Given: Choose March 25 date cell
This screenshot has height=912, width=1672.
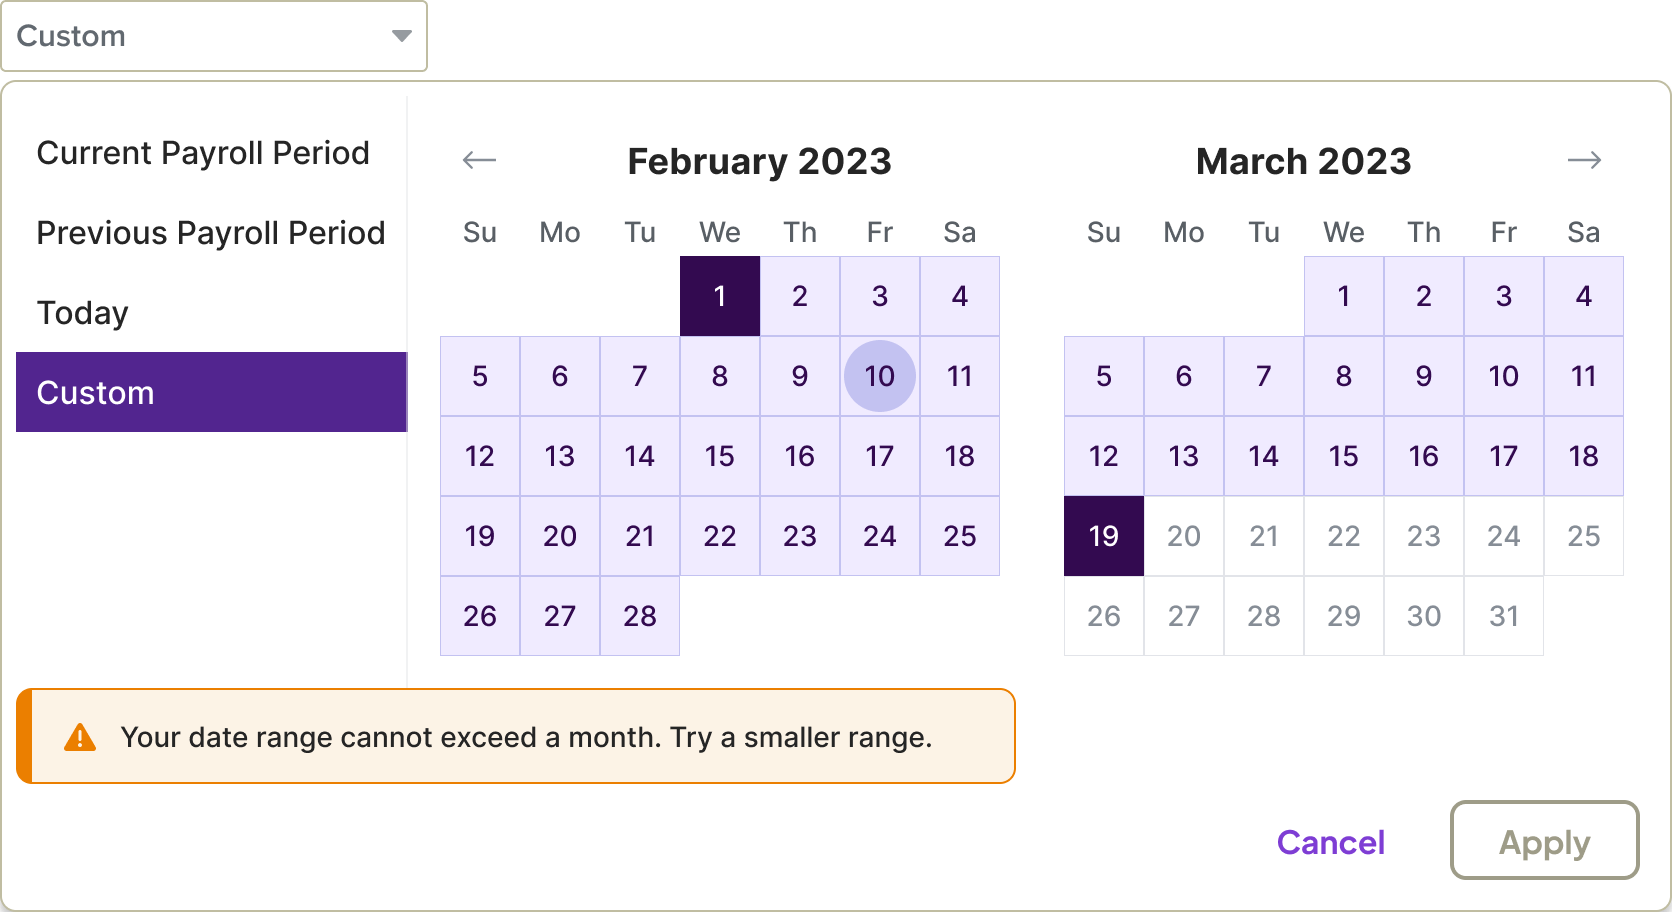Looking at the screenshot, I should coord(1584,536).
